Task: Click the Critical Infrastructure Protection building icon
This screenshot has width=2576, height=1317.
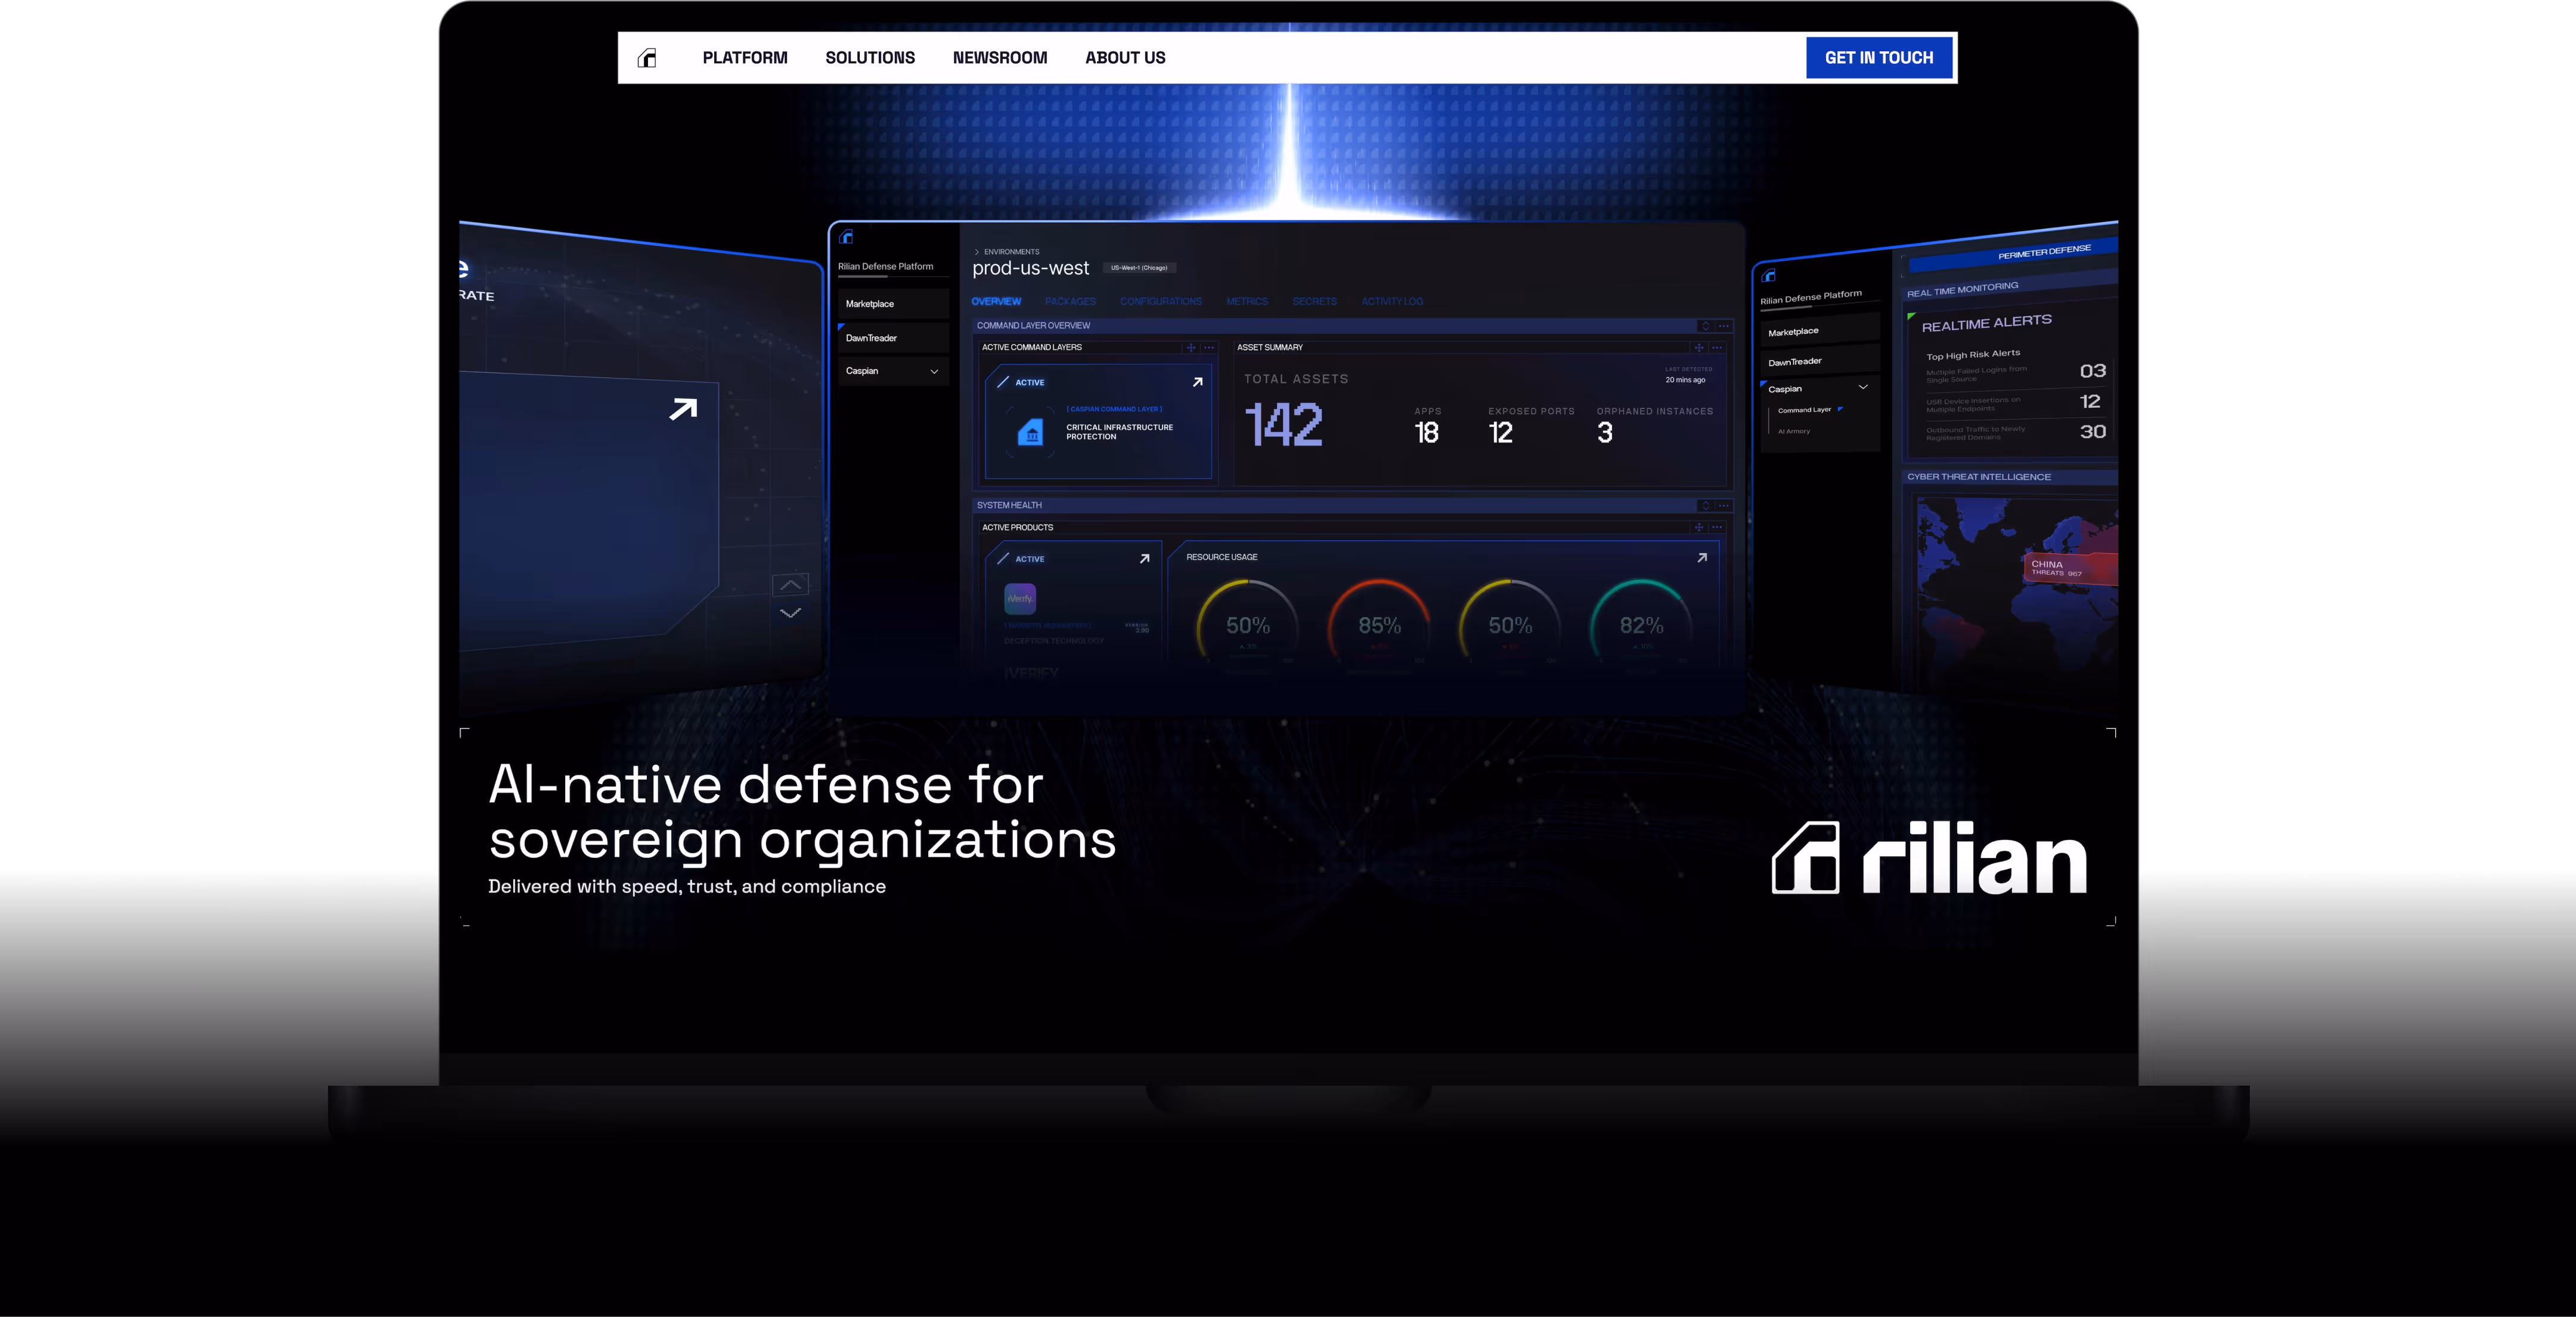Action: 1030,433
